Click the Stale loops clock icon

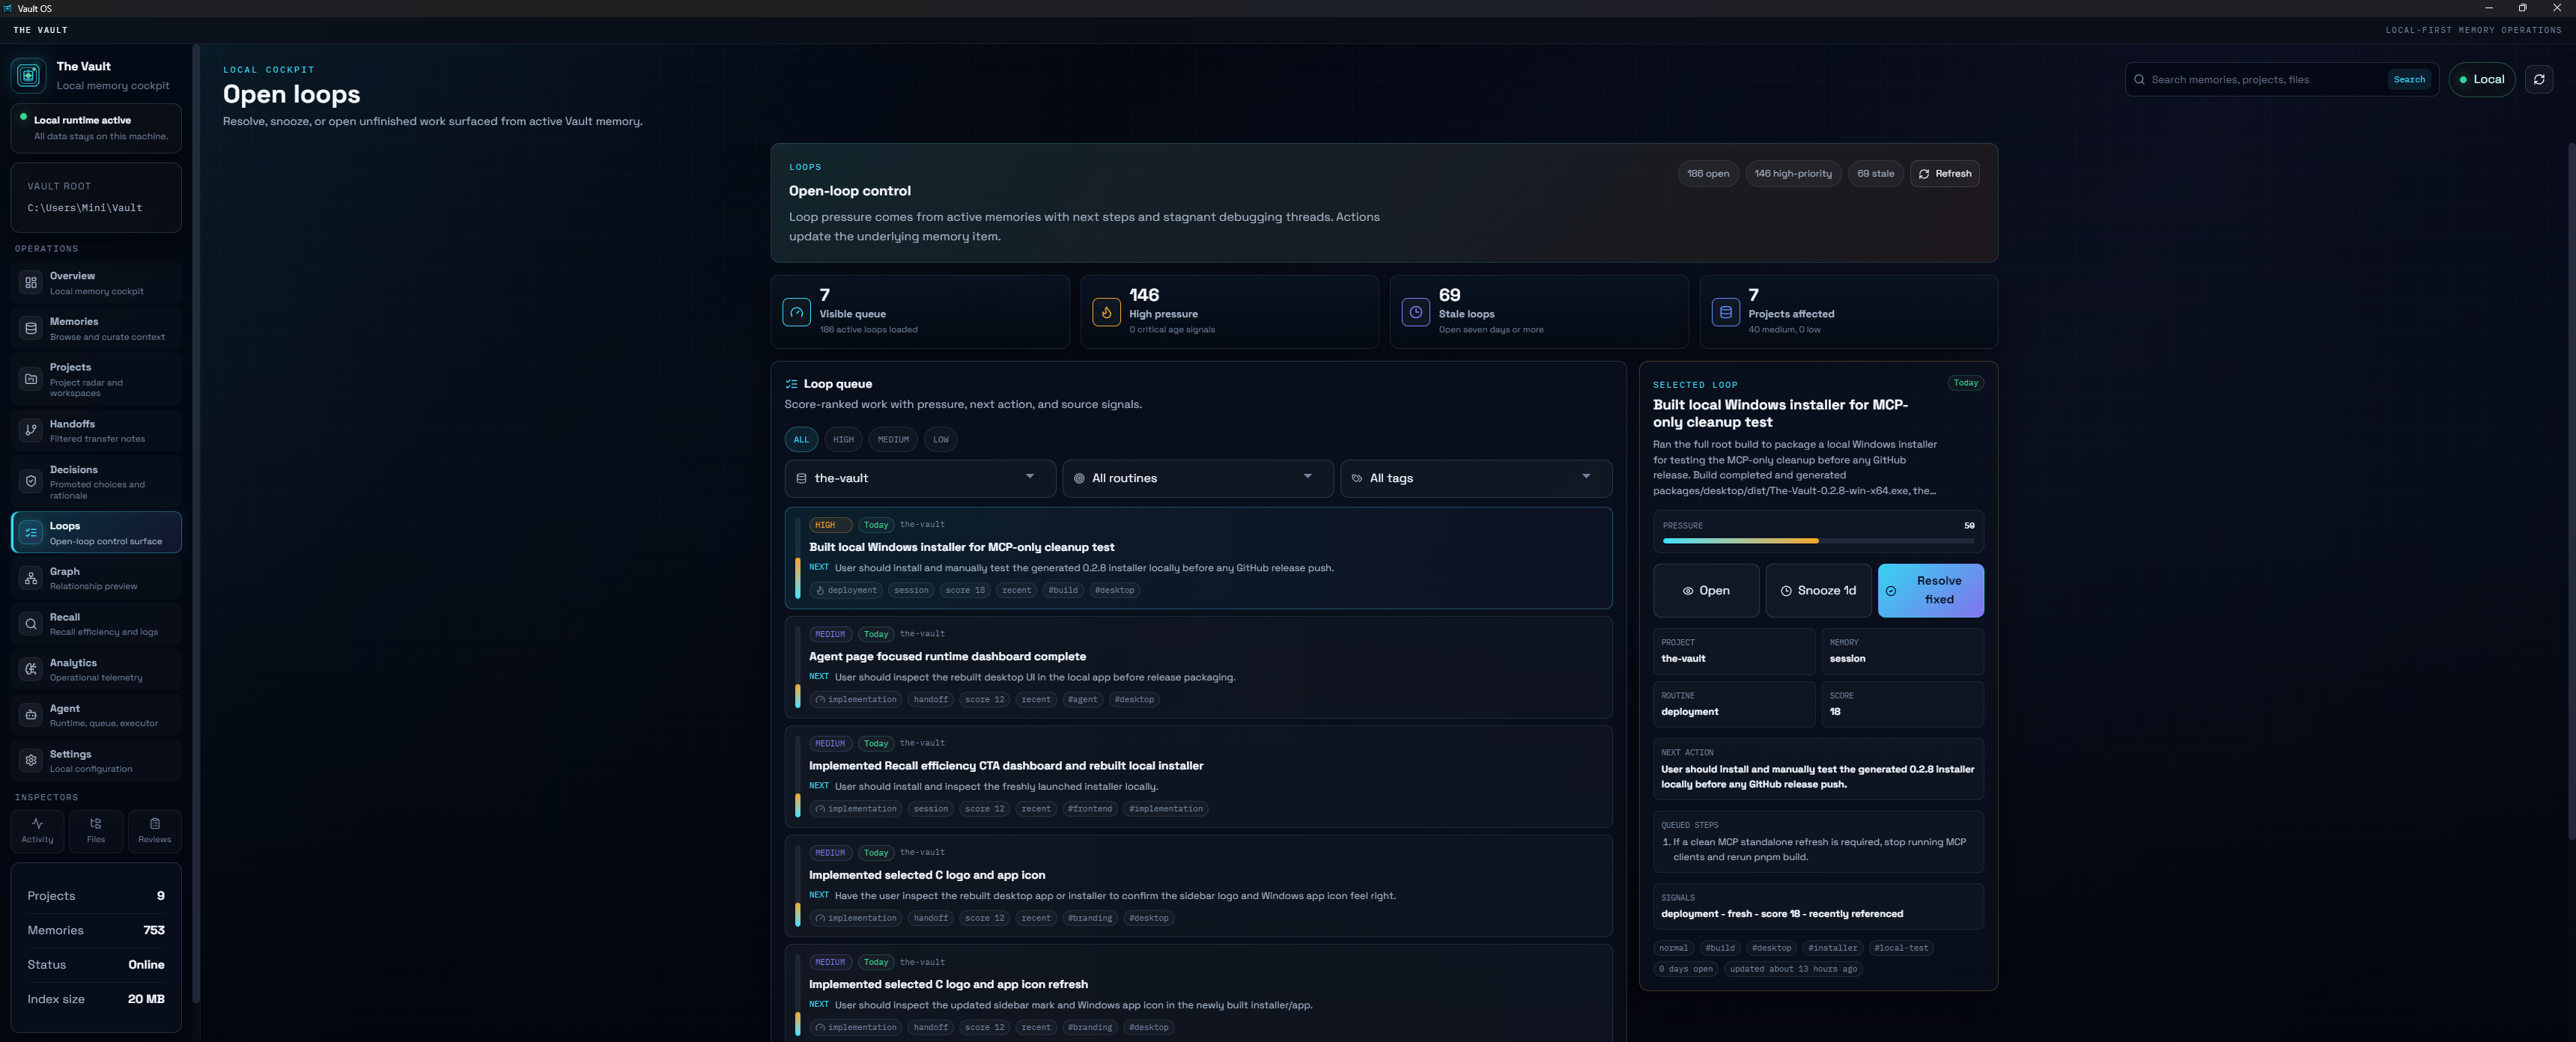(1415, 312)
